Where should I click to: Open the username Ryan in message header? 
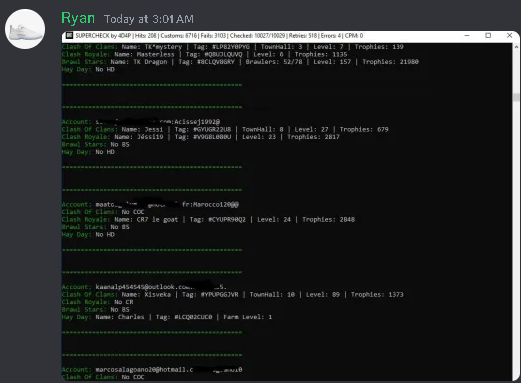(x=78, y=18)
